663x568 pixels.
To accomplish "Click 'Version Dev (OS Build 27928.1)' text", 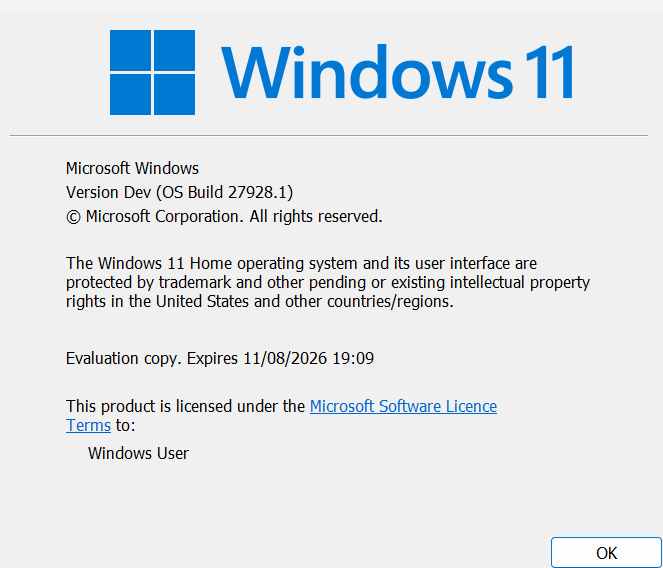I will coord(179,192).
